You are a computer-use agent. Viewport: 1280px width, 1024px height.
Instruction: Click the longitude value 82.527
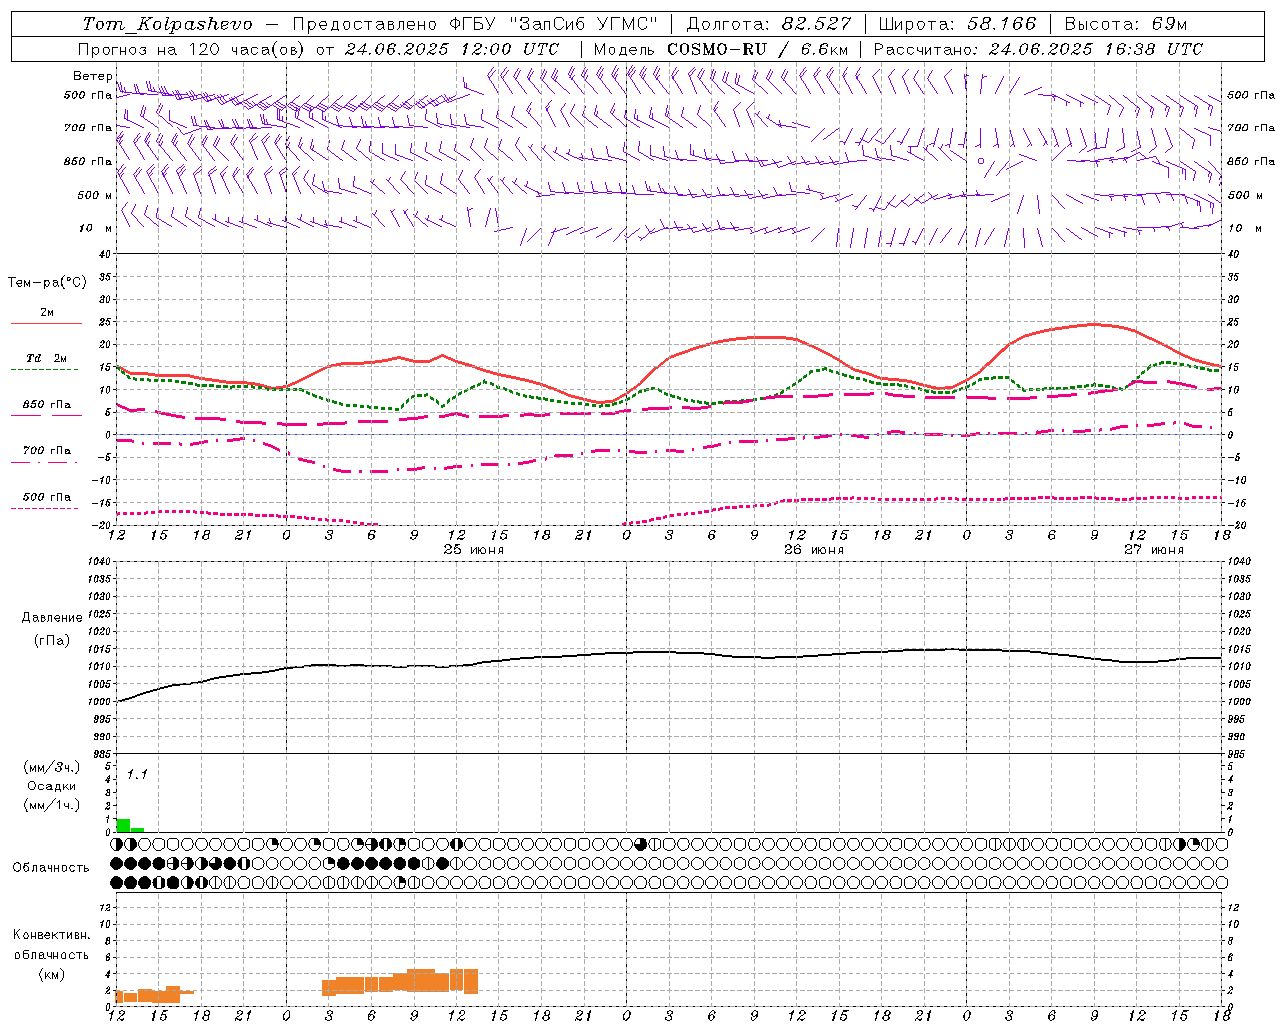817,24
